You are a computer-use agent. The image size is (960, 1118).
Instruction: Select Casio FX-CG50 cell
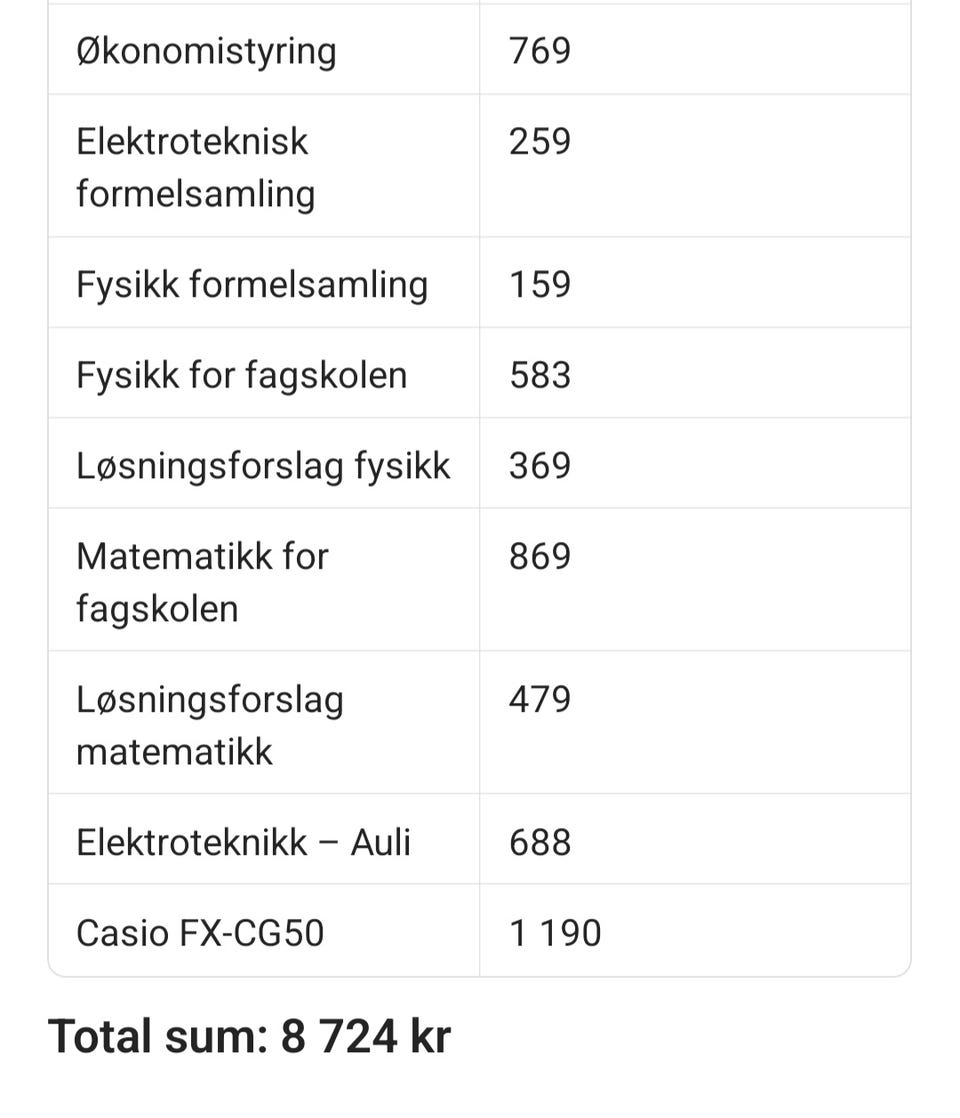(263, 930)
